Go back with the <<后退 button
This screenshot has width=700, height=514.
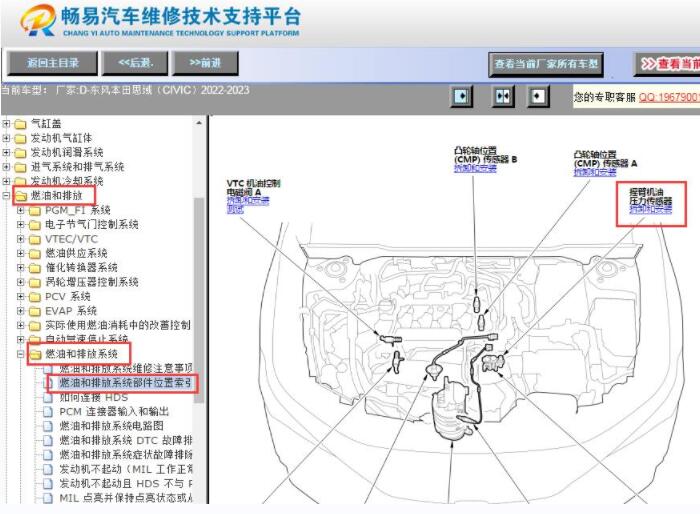135,63
